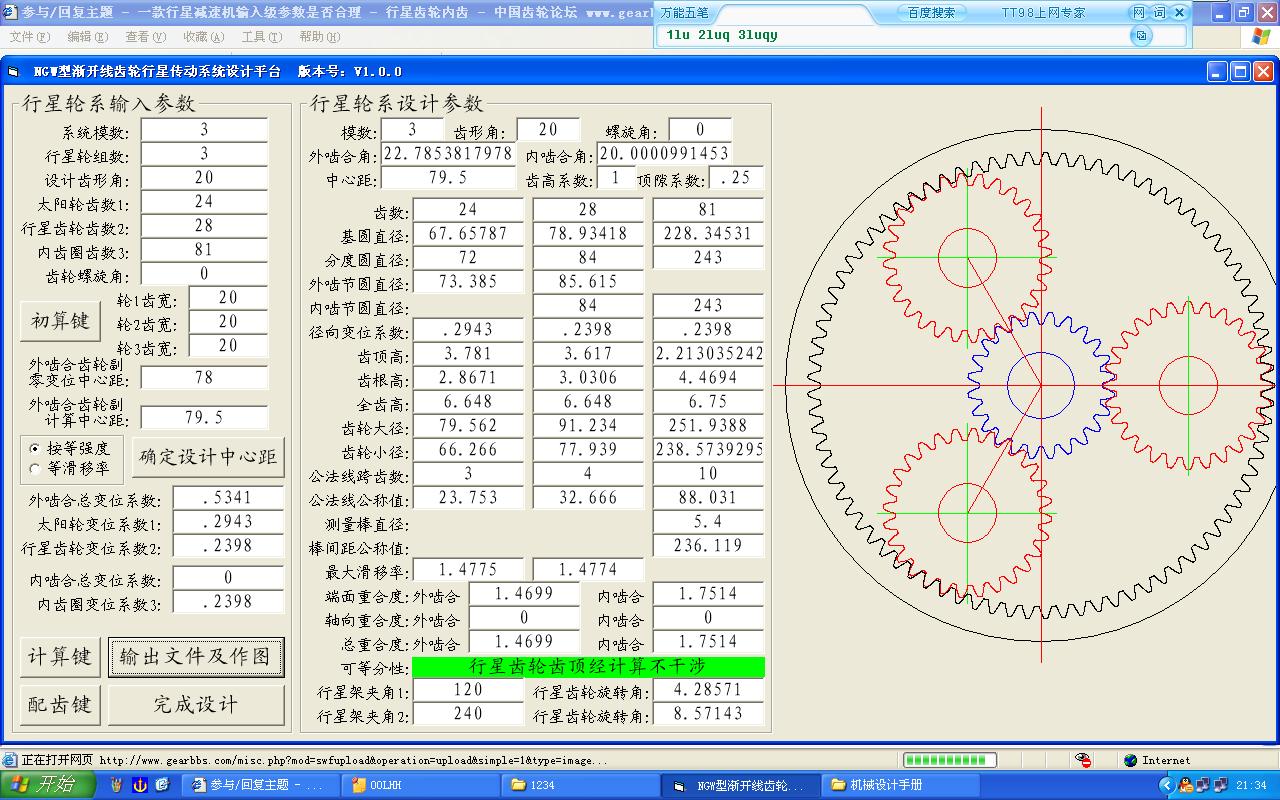Click the 网 icon in IME bar
The height and width of the screenshot is (800, 1280).
1139,13
